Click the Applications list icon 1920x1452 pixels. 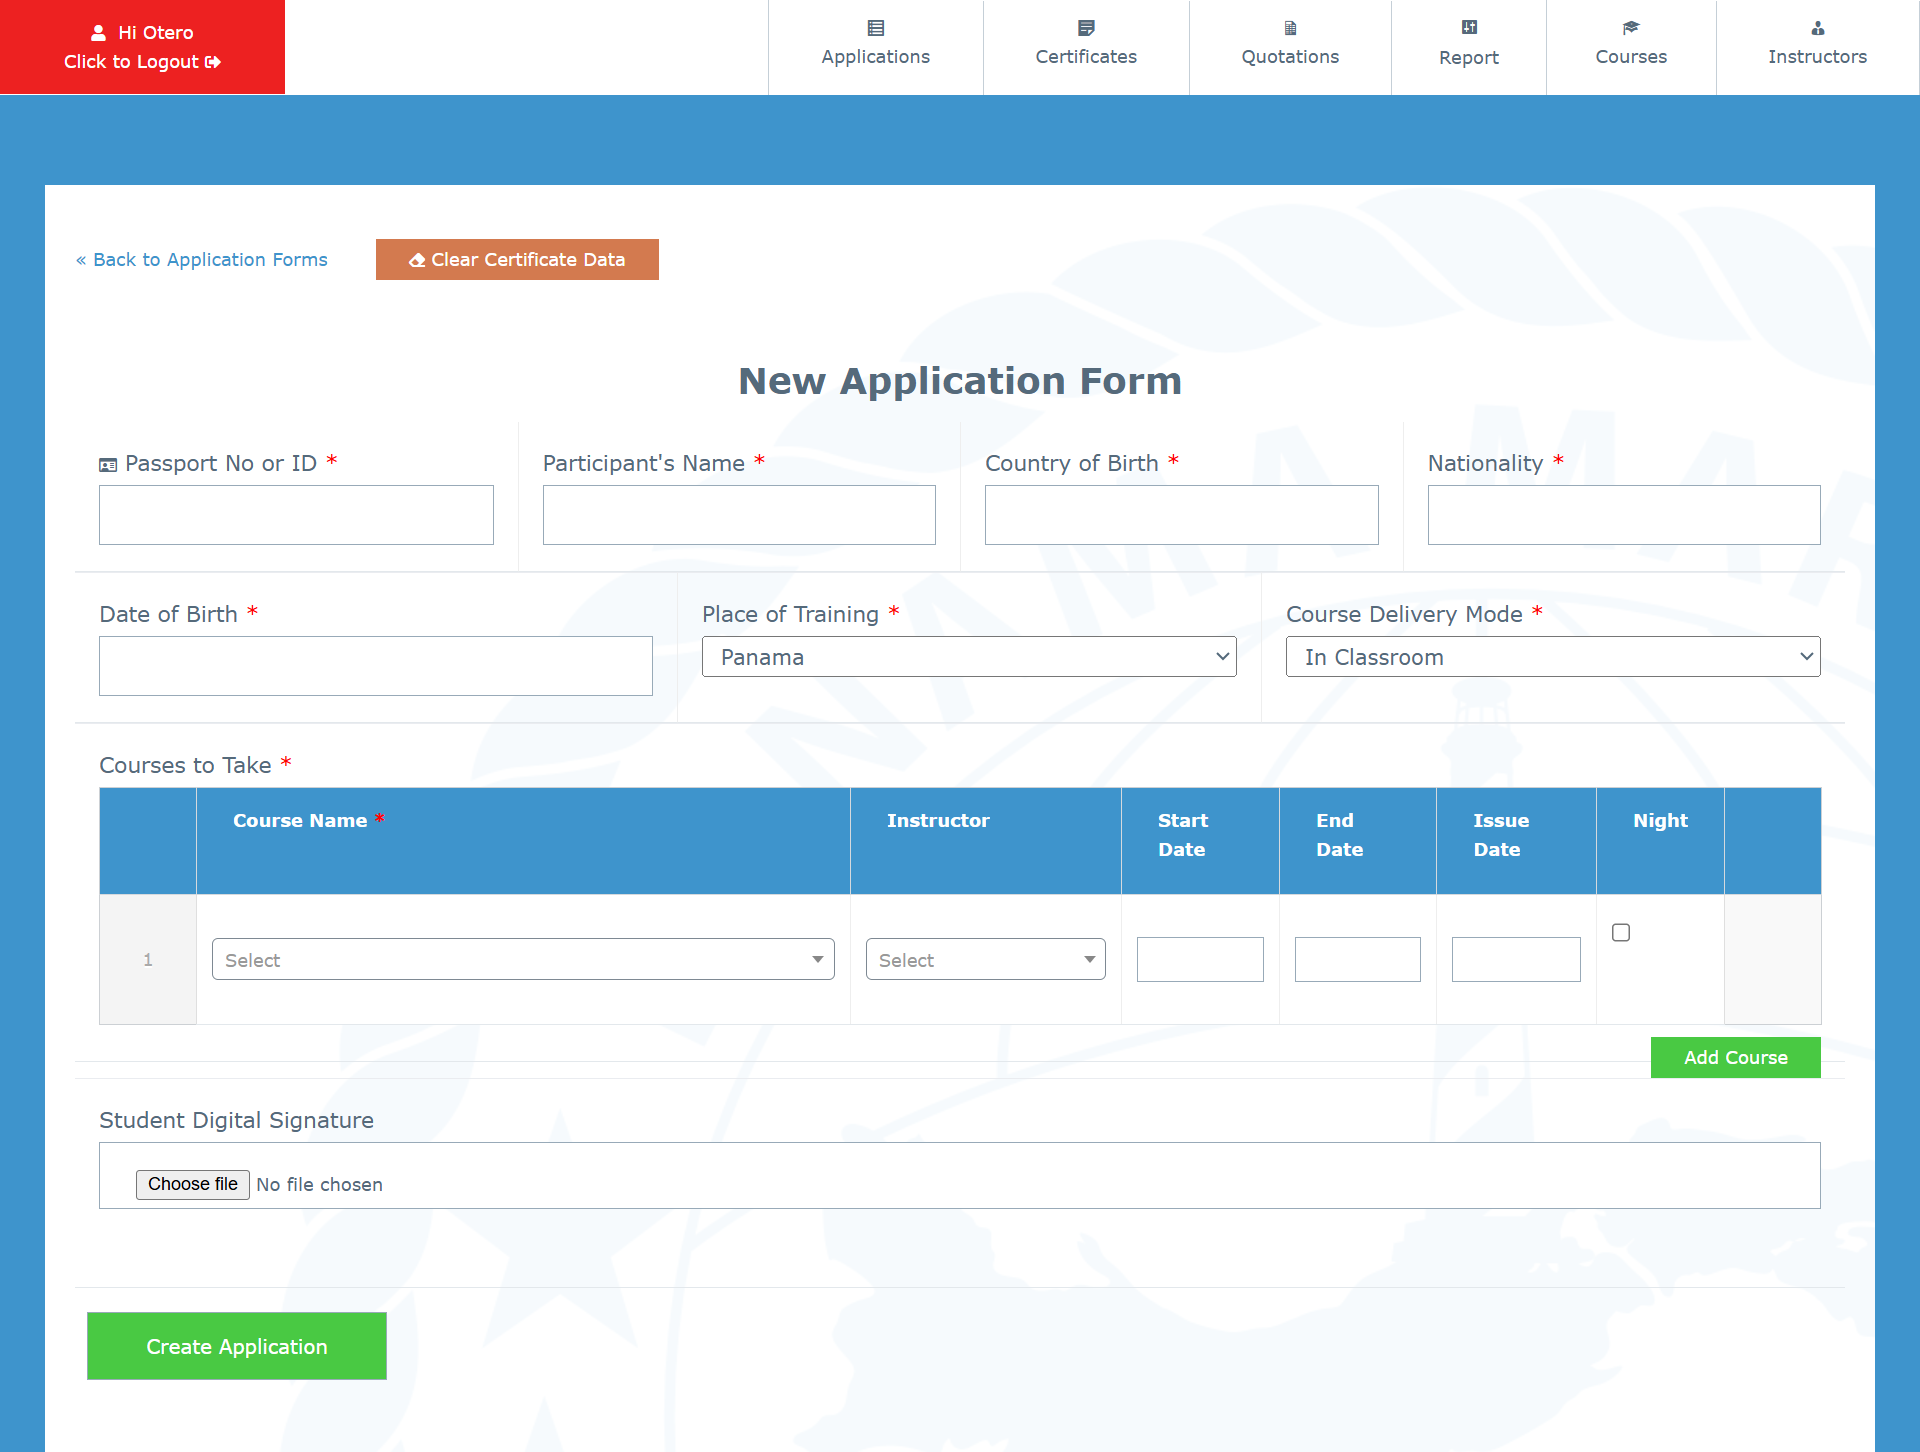pyautogui.click(x=875, y=28)
